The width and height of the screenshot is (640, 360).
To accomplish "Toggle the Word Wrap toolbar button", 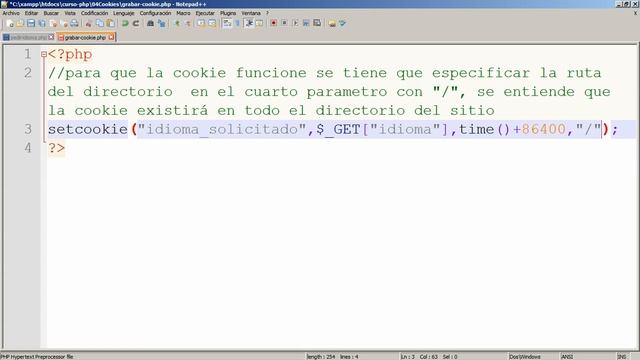I will tap(227, 24).
